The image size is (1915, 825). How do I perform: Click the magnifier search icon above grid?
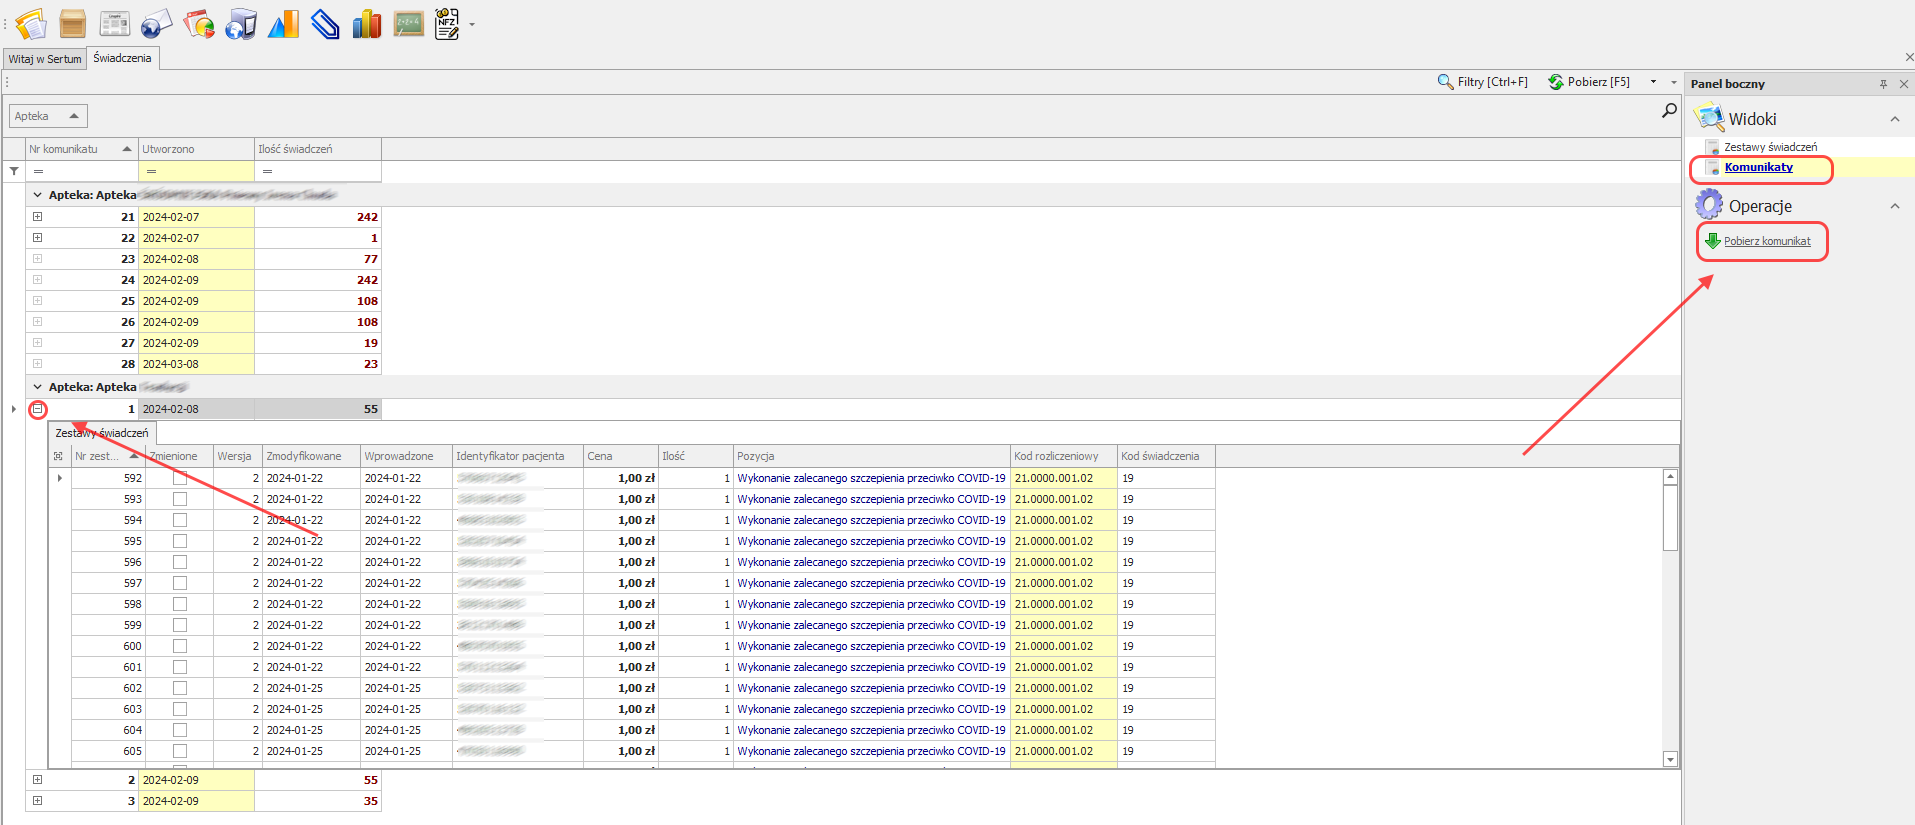pos(1668,111)
